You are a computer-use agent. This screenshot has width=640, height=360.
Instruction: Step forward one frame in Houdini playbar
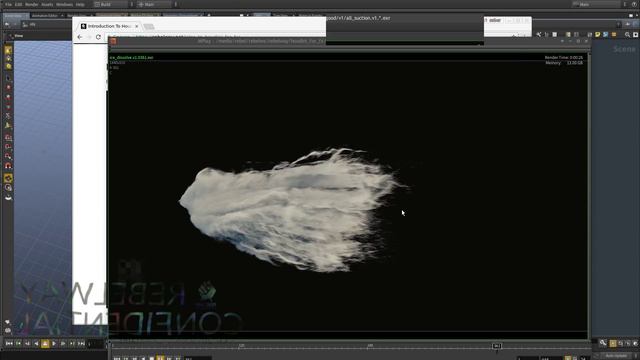point(63,344)
